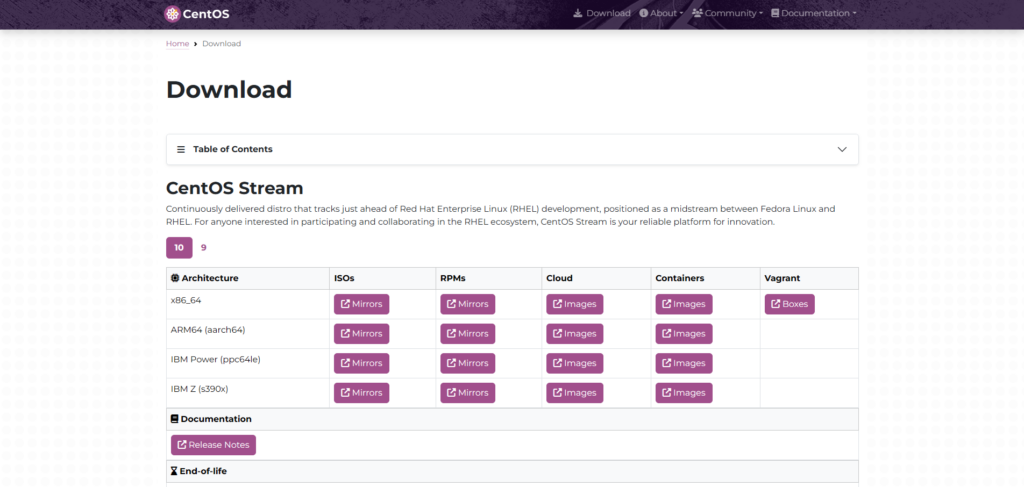Click the Cloud column header

coord(596,278)
